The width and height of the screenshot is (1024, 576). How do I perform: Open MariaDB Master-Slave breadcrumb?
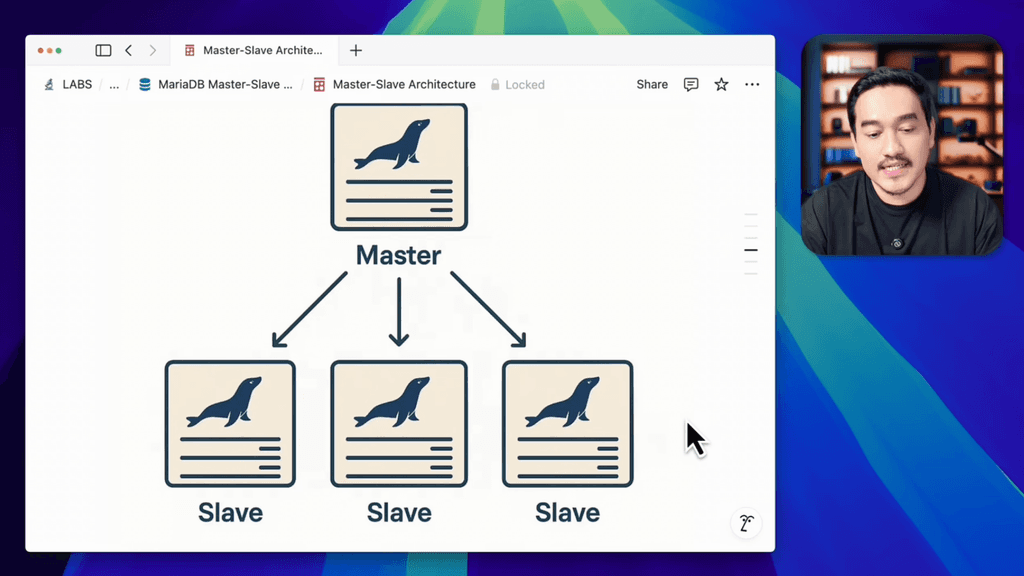[x=216, y=84]
